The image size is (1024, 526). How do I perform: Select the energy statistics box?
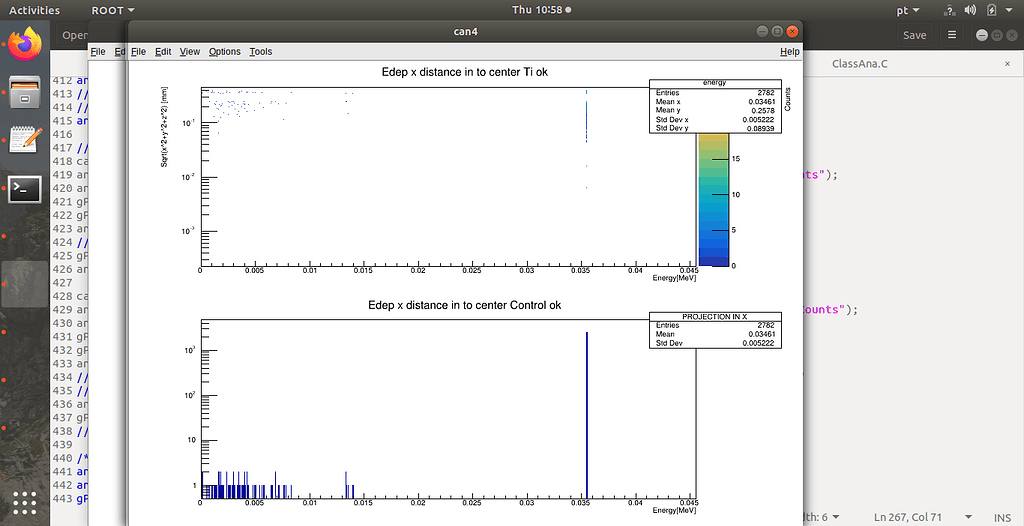click(x=715, y=106)
